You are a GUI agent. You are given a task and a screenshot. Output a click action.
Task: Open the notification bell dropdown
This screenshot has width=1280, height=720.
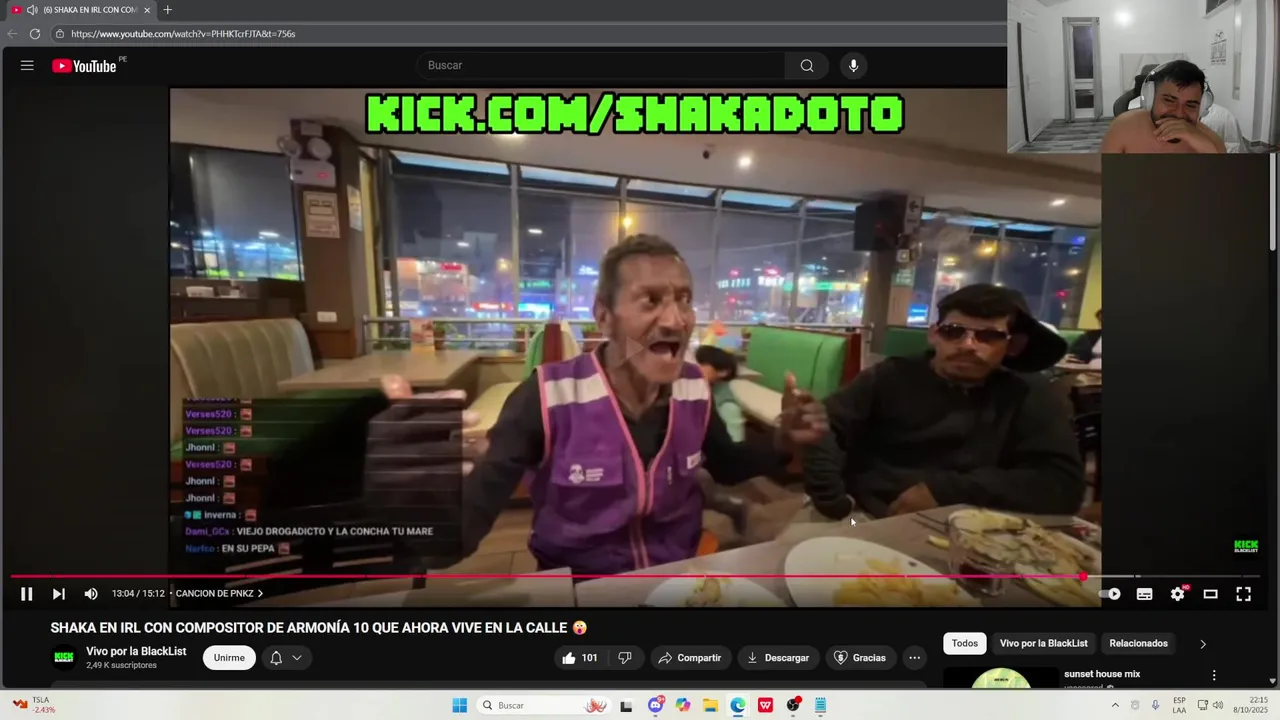(x=285, y=658)
